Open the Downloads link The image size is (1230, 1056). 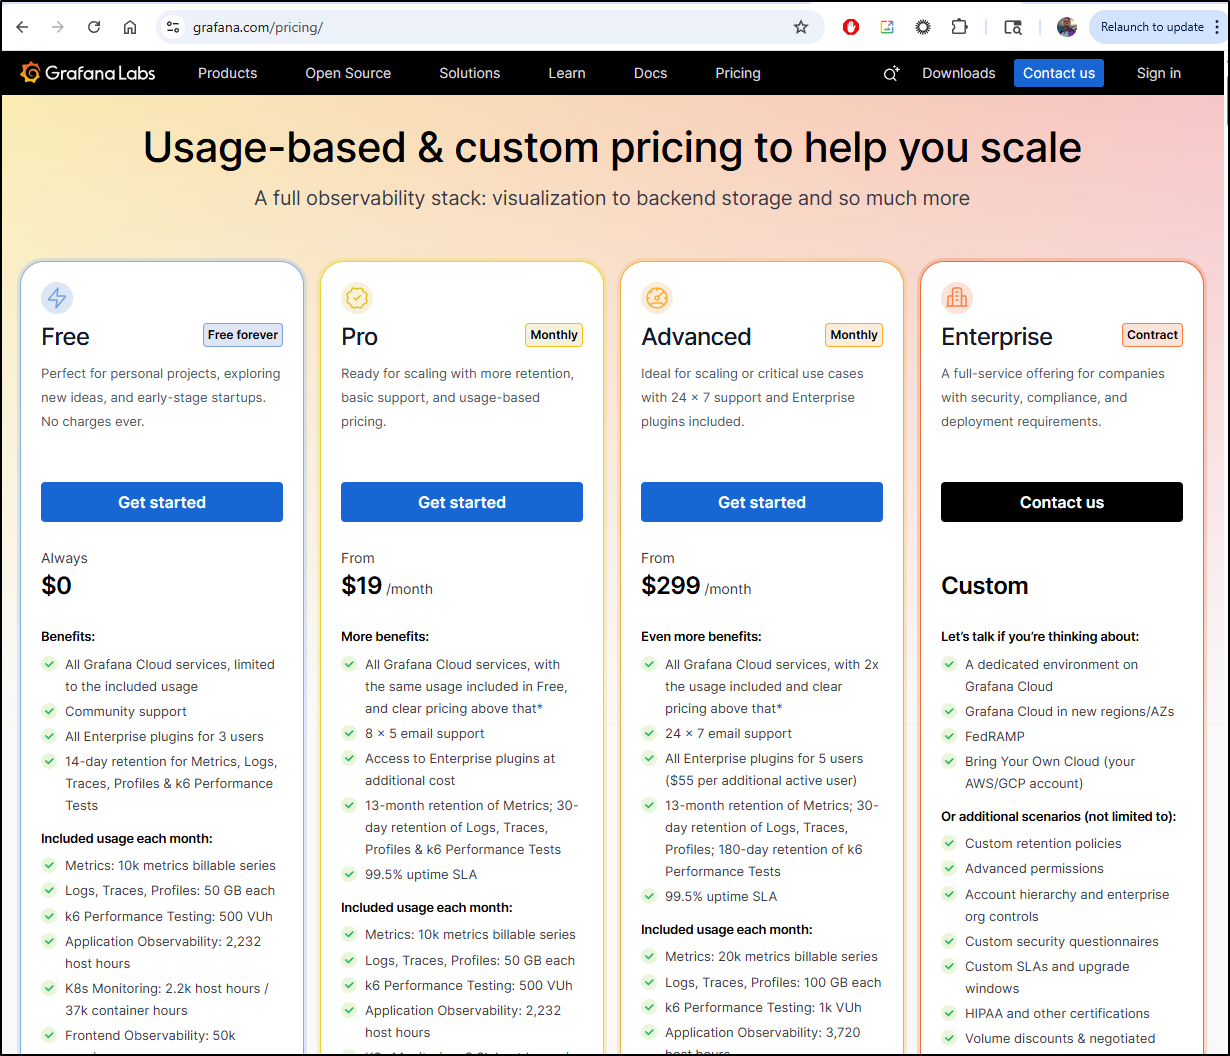coord(959,73)
